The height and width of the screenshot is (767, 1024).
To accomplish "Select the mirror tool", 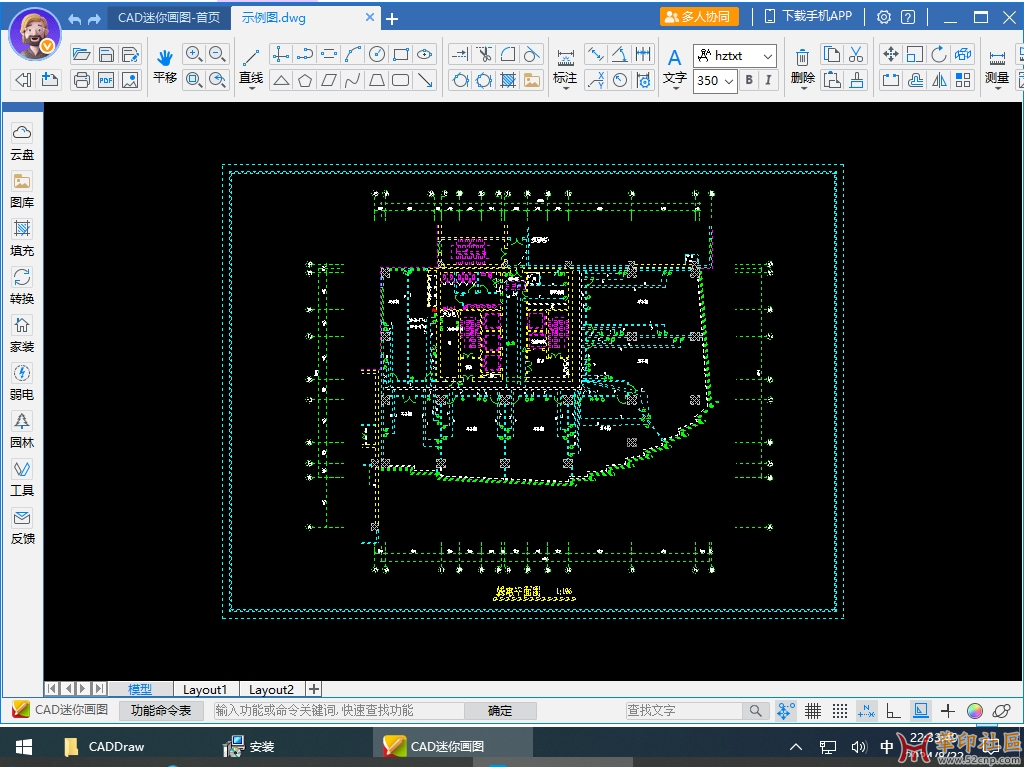I will point(938,80).
